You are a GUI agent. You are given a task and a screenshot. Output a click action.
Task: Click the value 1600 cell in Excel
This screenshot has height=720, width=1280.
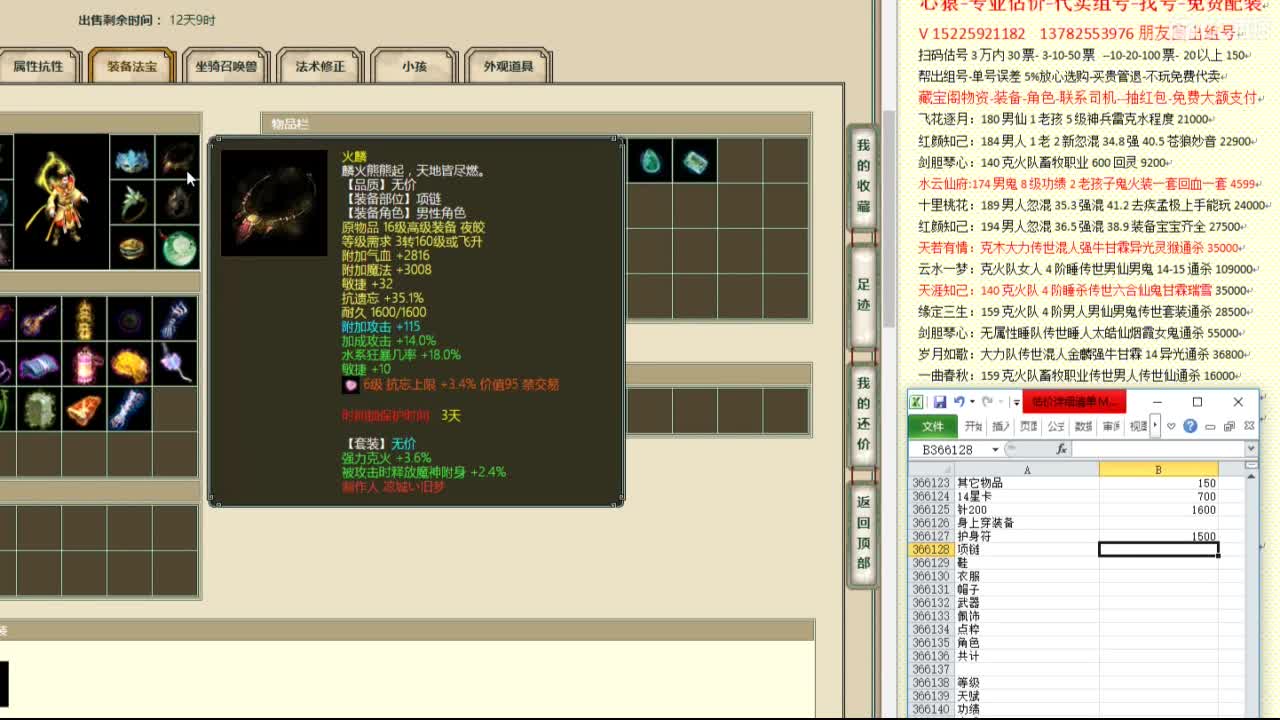click(1158, 510)
